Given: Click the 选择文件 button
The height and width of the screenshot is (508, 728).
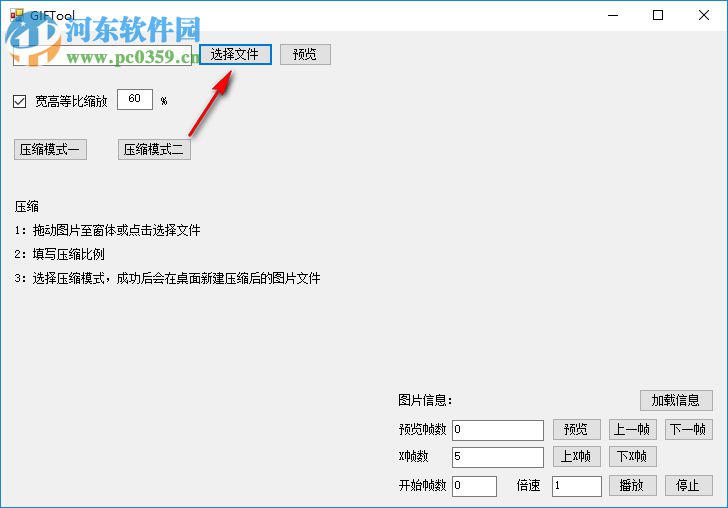Looking at the screenshot, I should pyautogui.click(x=235, y=55).
